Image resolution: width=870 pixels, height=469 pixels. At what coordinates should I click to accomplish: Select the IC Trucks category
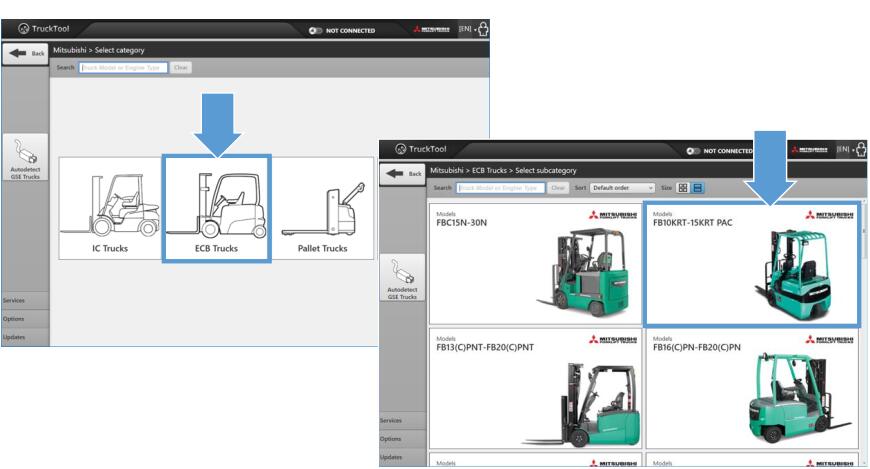tap(110, 208)
